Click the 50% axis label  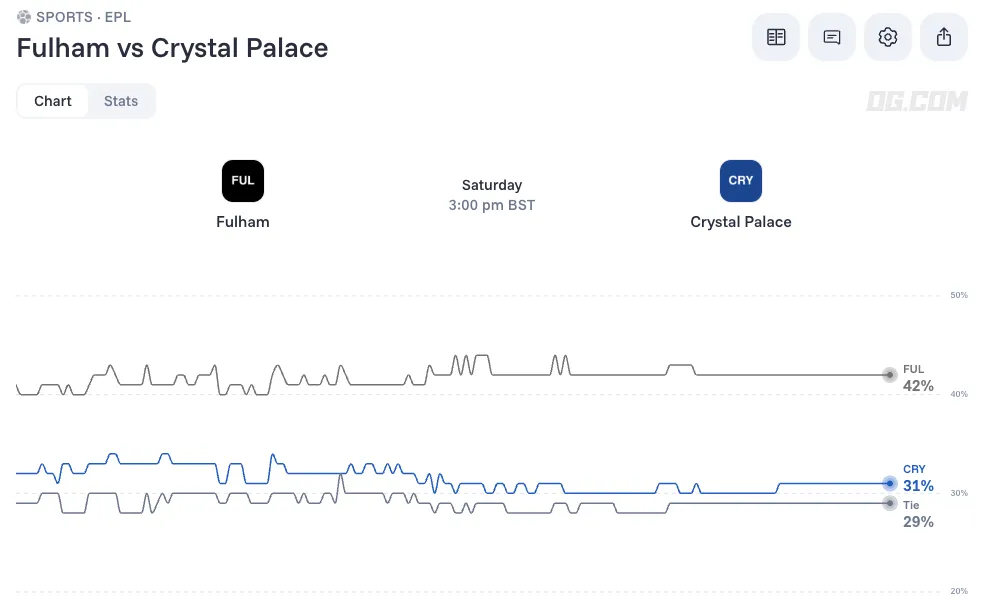(959, 295)
